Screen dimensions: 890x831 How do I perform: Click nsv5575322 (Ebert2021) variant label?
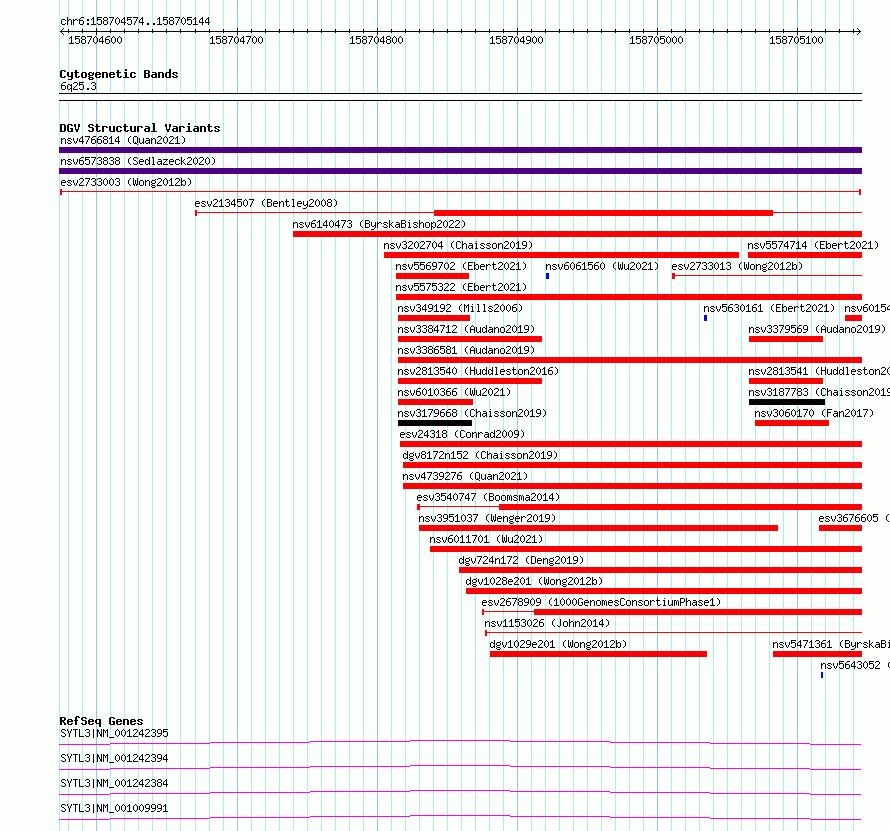pos(461,287)
